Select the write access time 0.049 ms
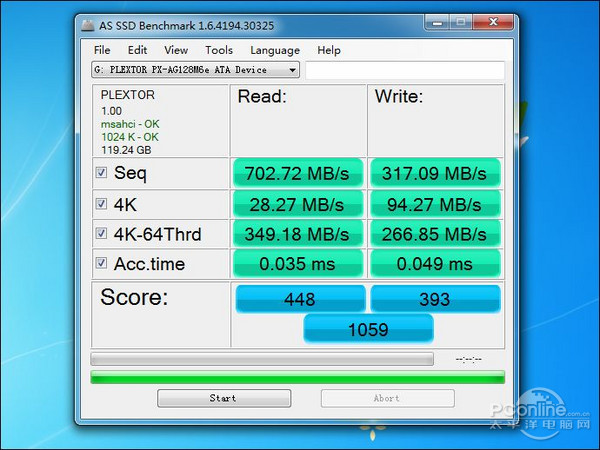Viewport: 600px width, 450px height. pos(435,264)
